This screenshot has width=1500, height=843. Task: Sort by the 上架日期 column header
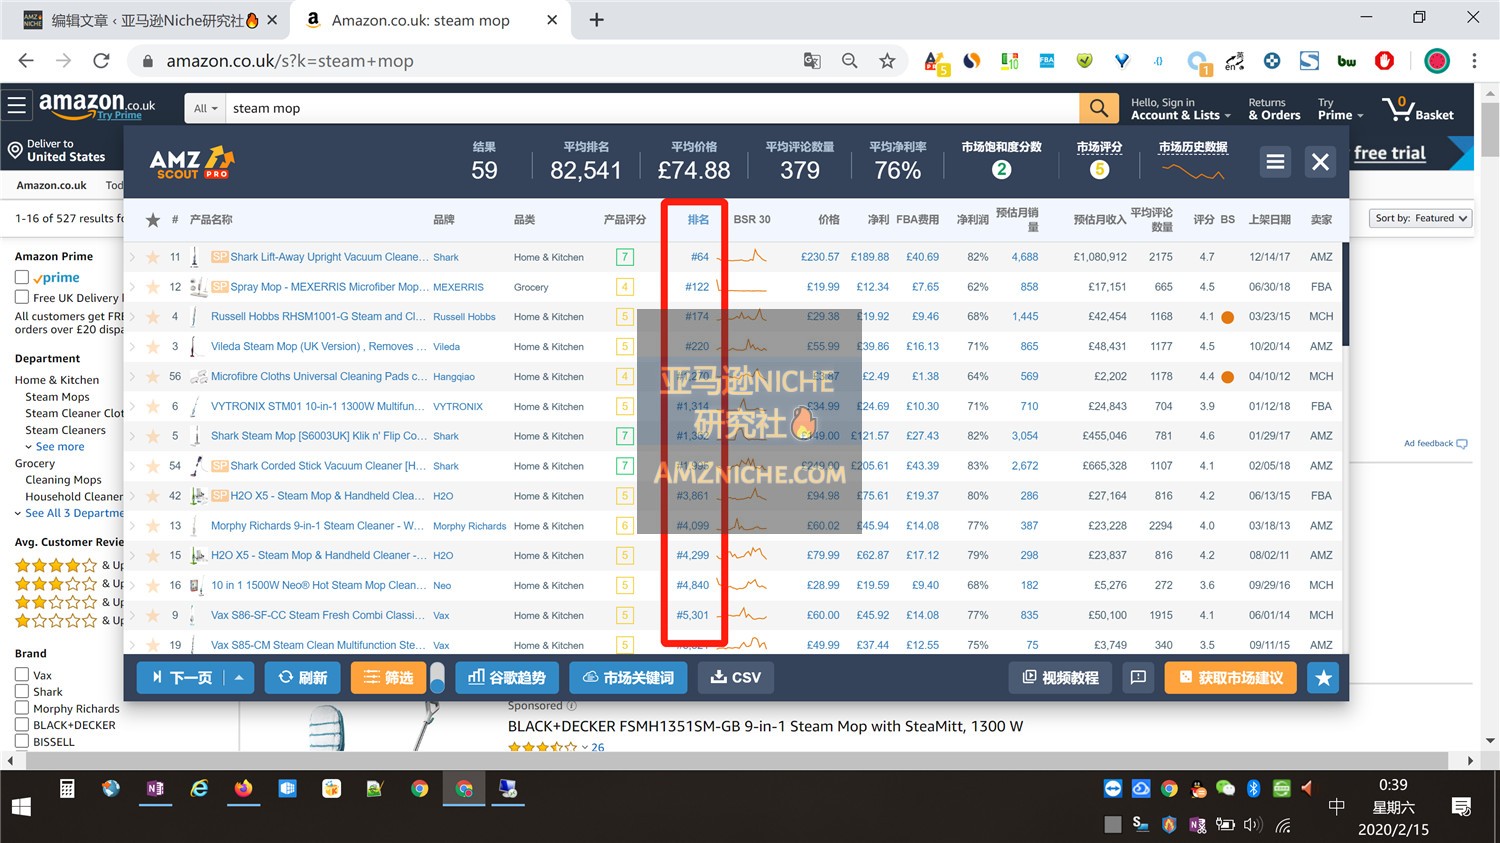tap(1269, 220)
